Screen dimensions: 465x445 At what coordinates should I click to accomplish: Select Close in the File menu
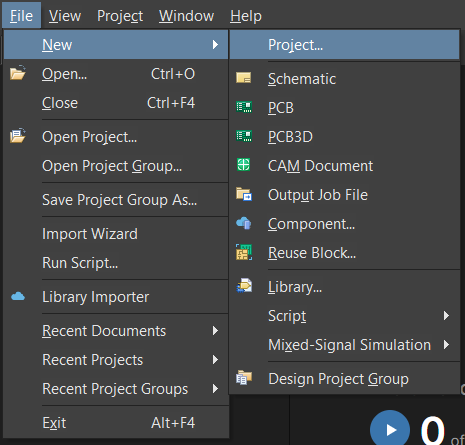point(116,103)
